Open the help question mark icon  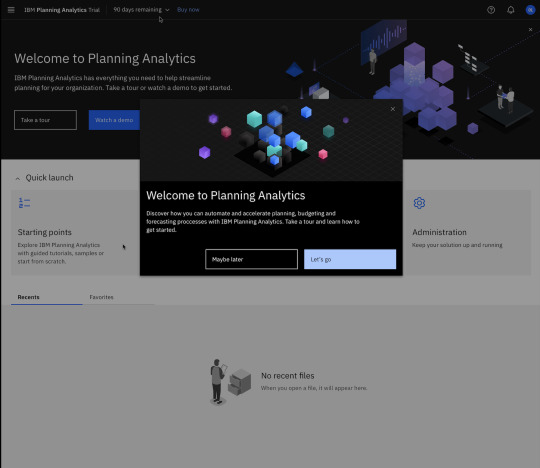tap(491, 10)
